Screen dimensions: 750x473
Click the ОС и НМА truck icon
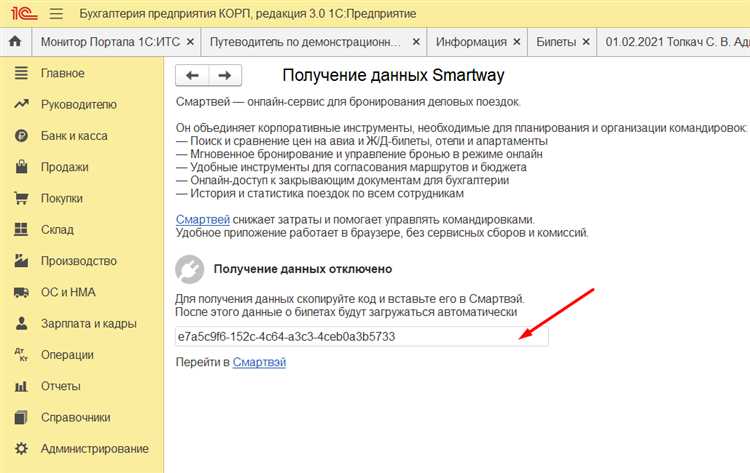point(21,292)
